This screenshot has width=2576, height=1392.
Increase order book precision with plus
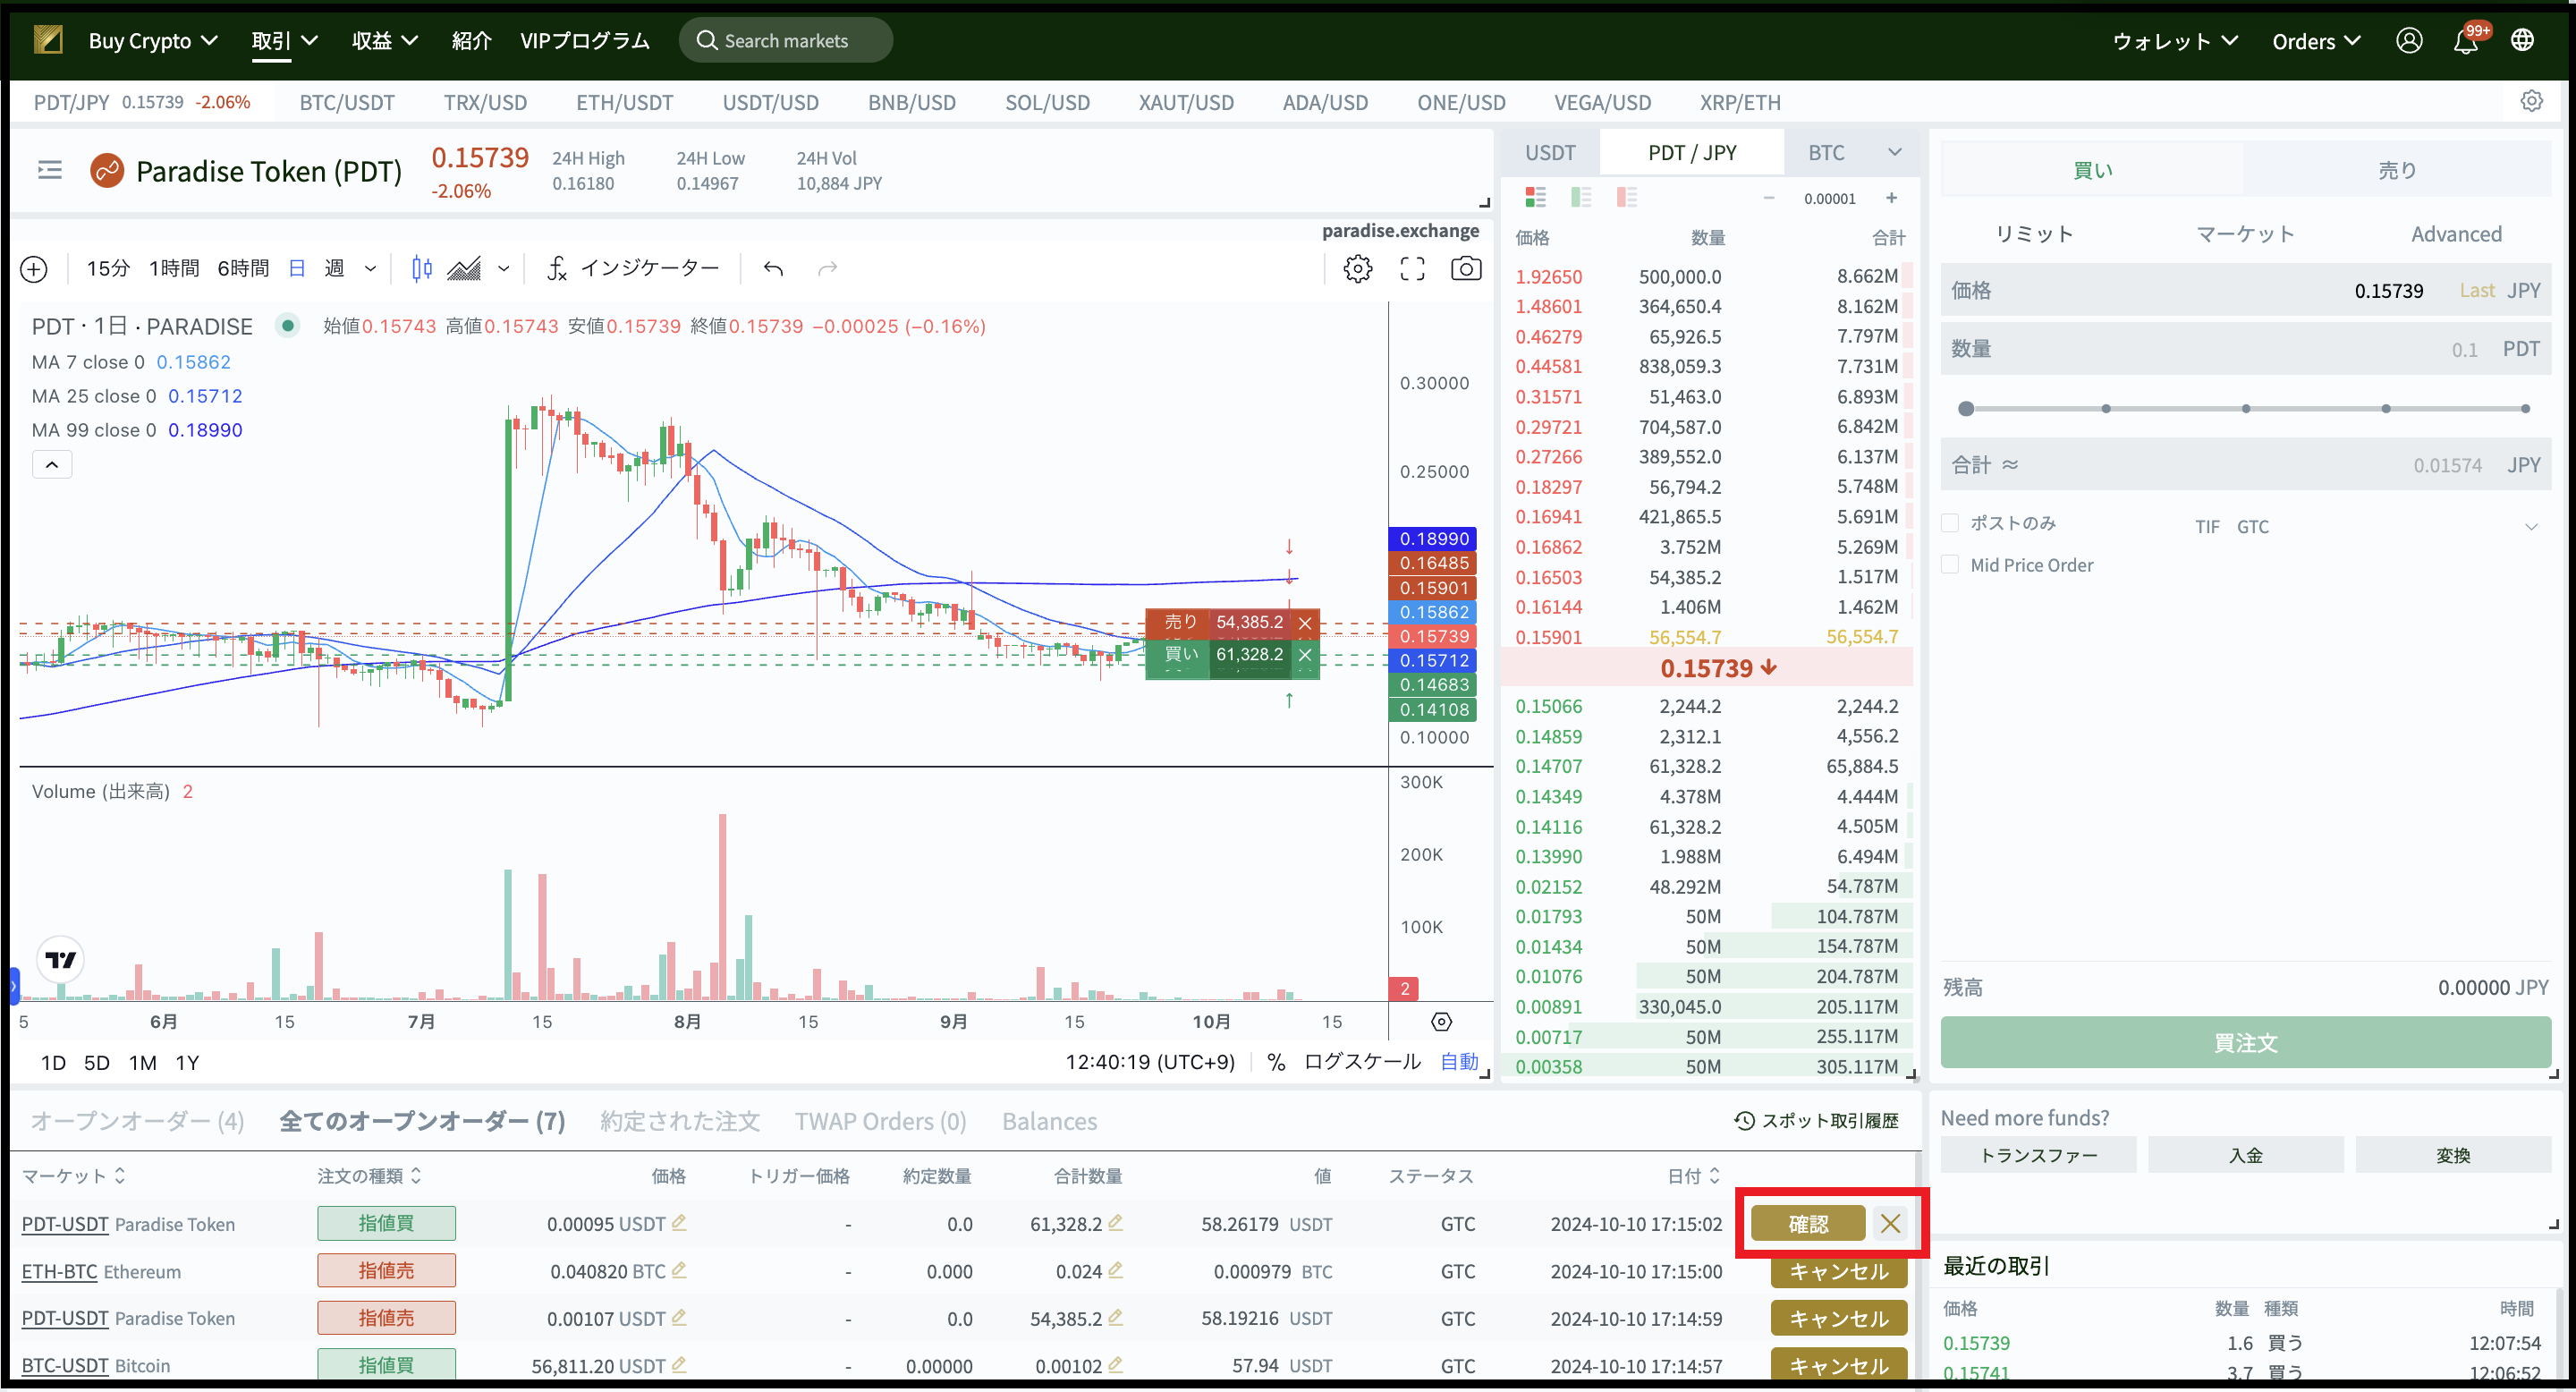[x=1891, y=198]
